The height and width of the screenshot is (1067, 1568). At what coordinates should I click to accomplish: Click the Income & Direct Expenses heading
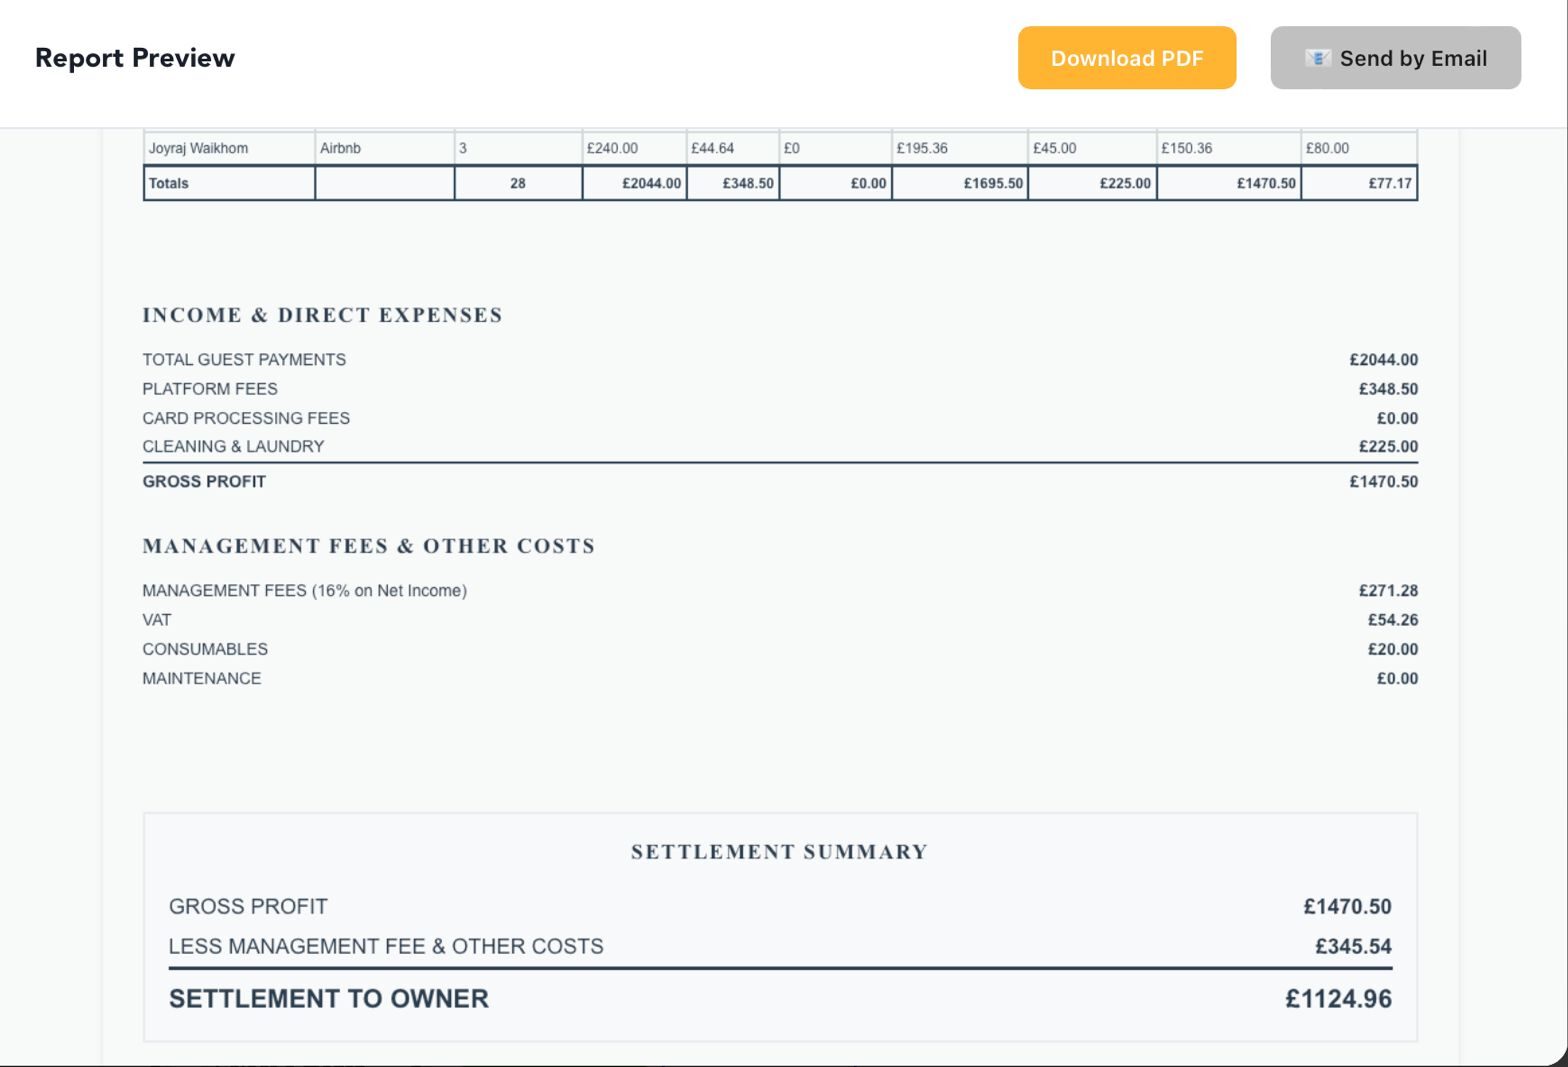tap(322, 315)
